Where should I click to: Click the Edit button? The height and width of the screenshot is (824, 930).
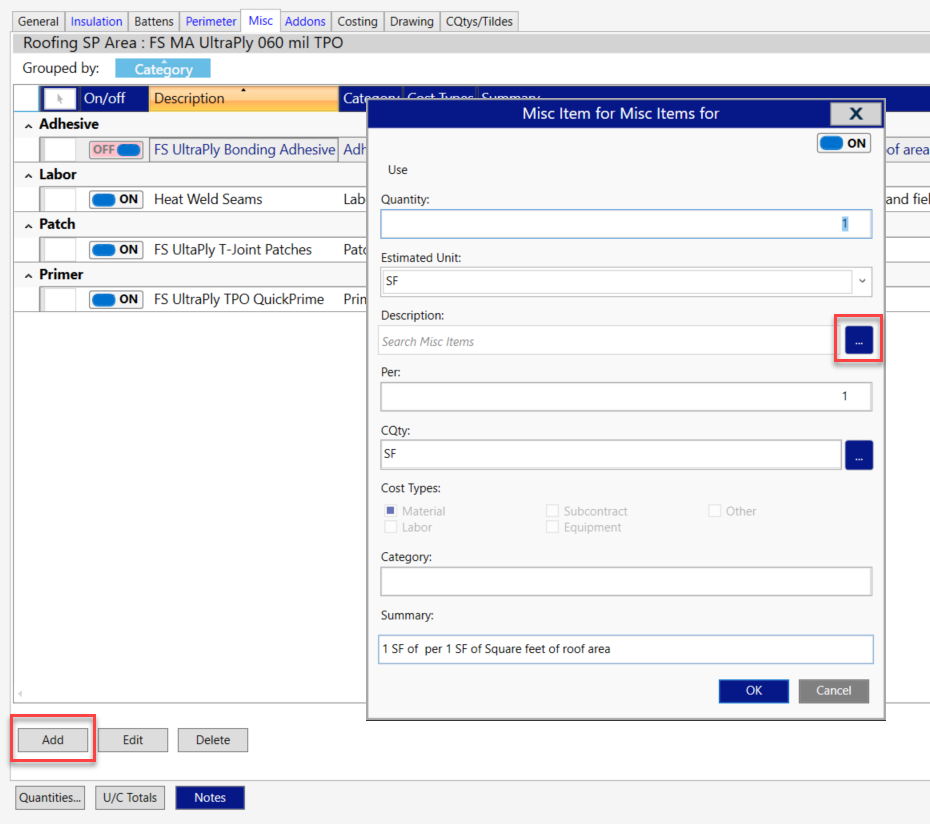coord(133,740)
